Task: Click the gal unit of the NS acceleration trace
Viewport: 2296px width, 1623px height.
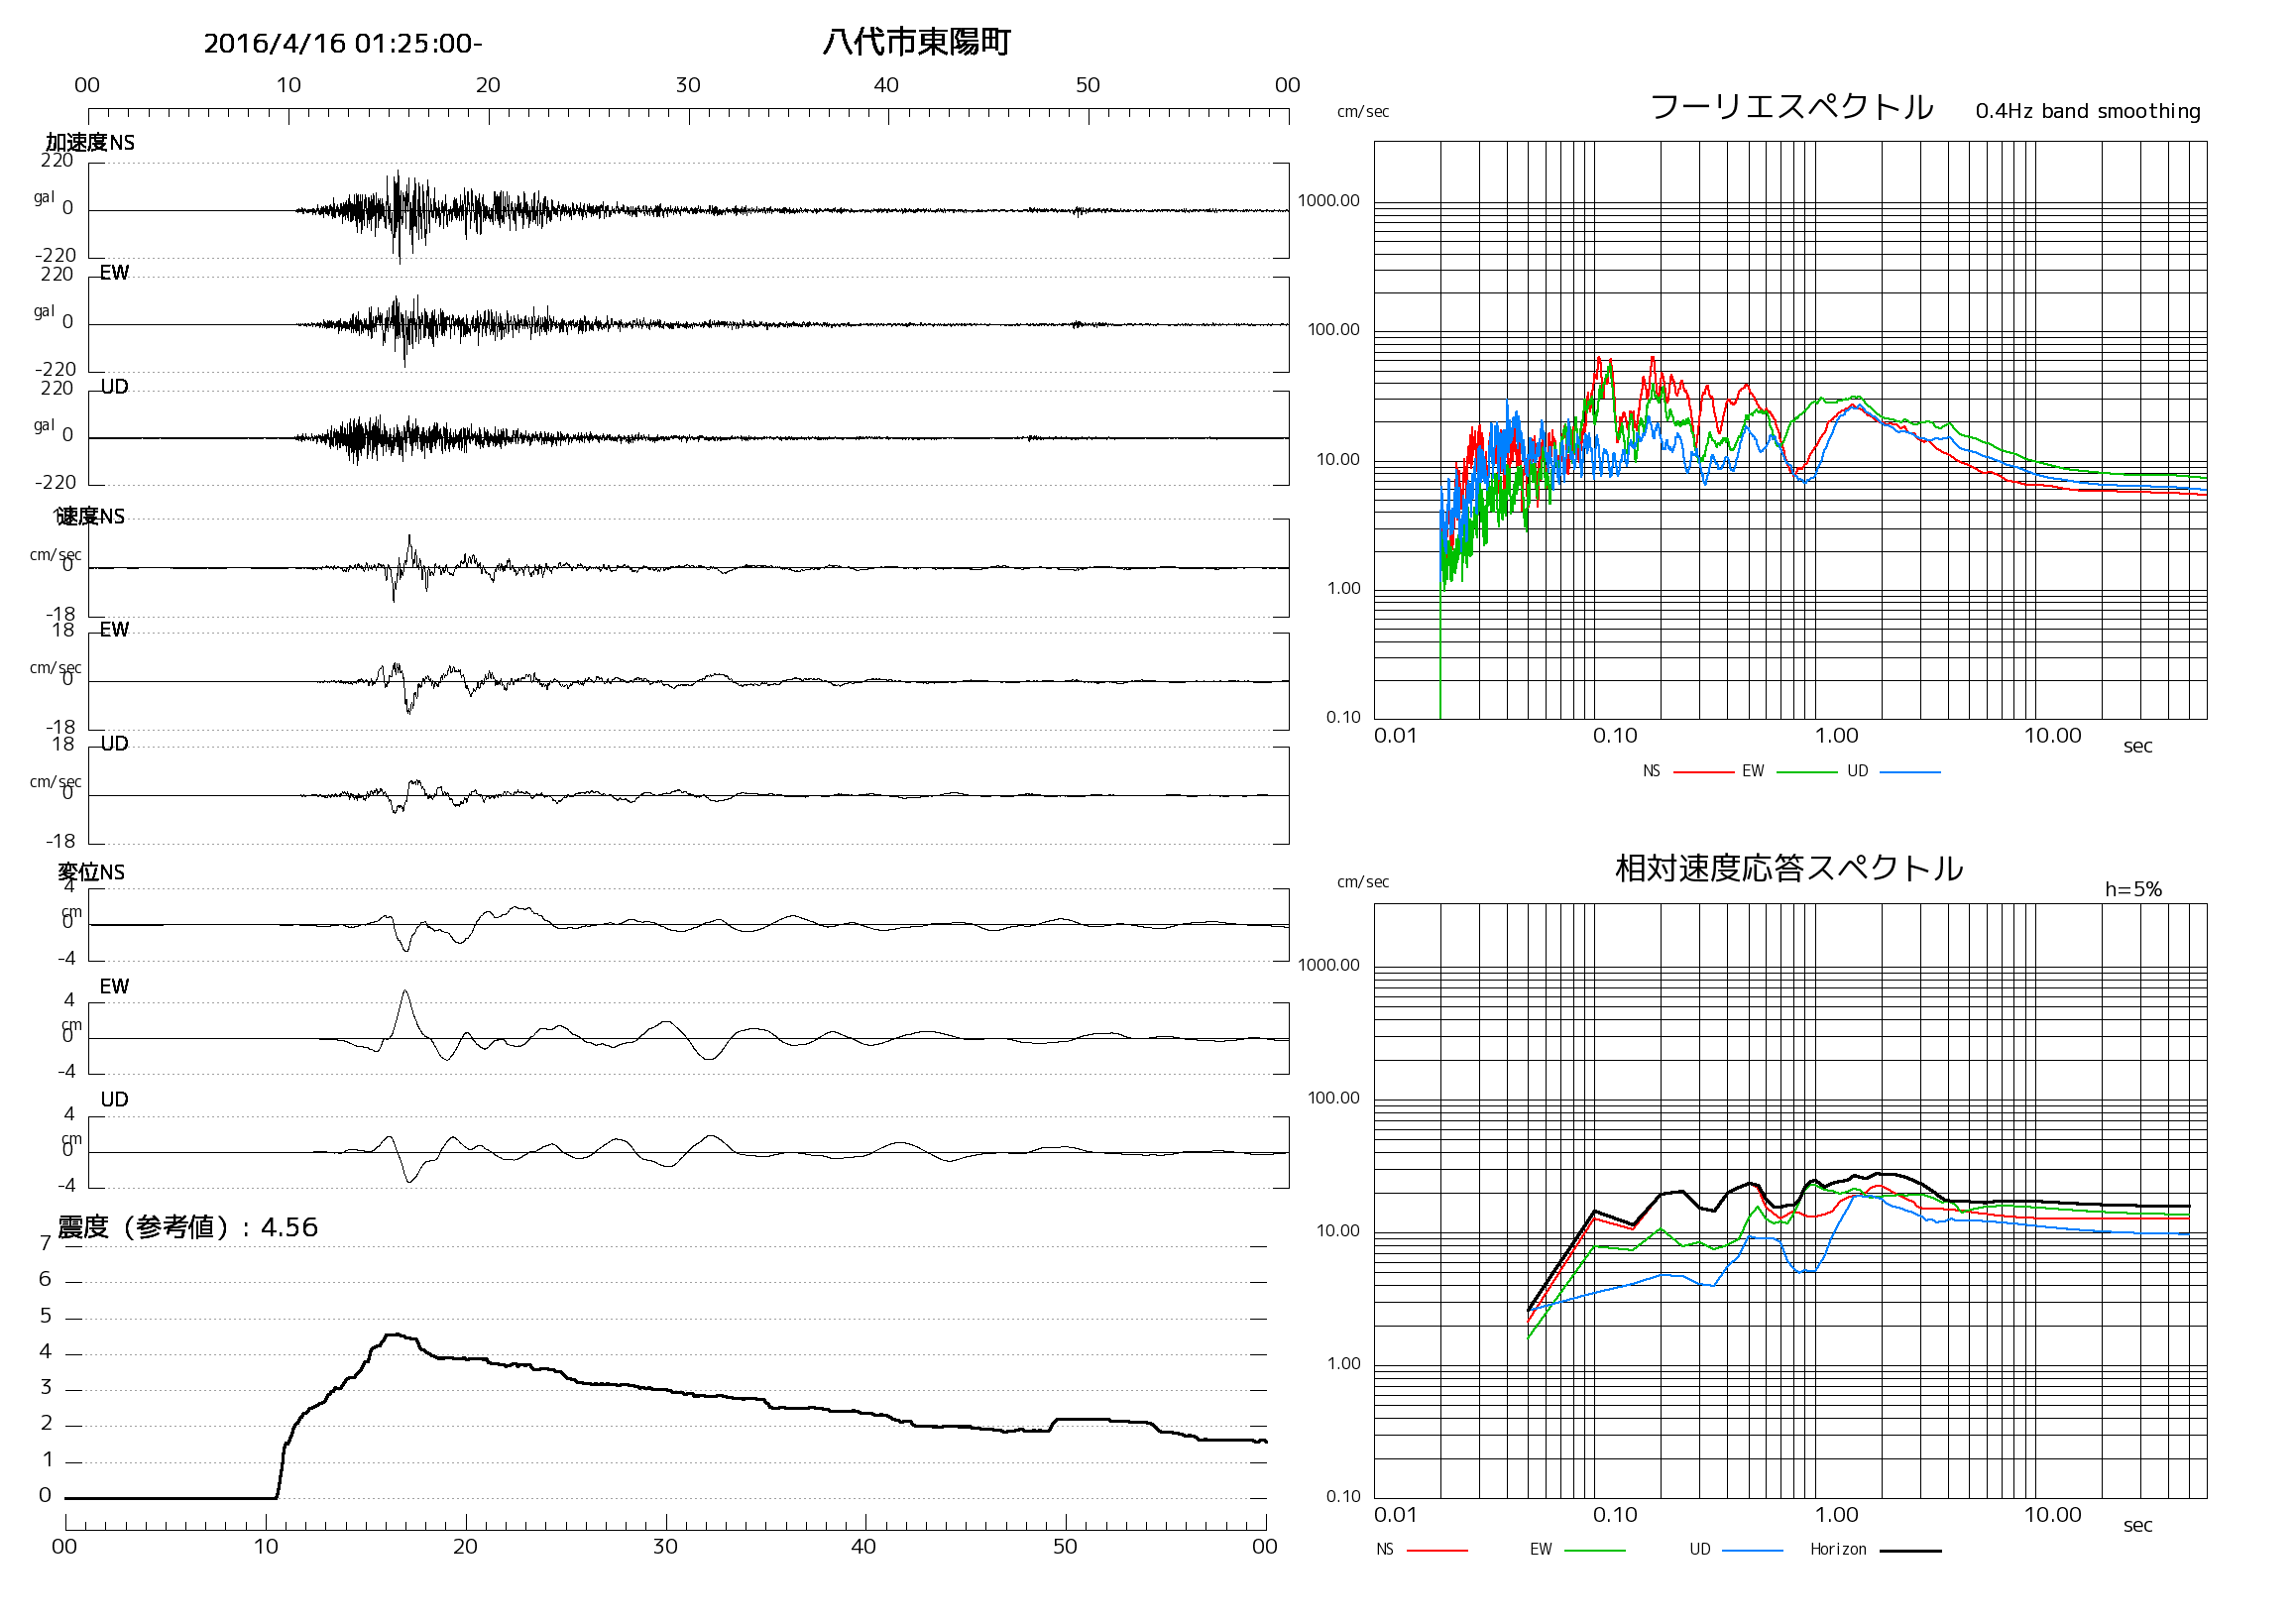Action: [x=44, y=197]
